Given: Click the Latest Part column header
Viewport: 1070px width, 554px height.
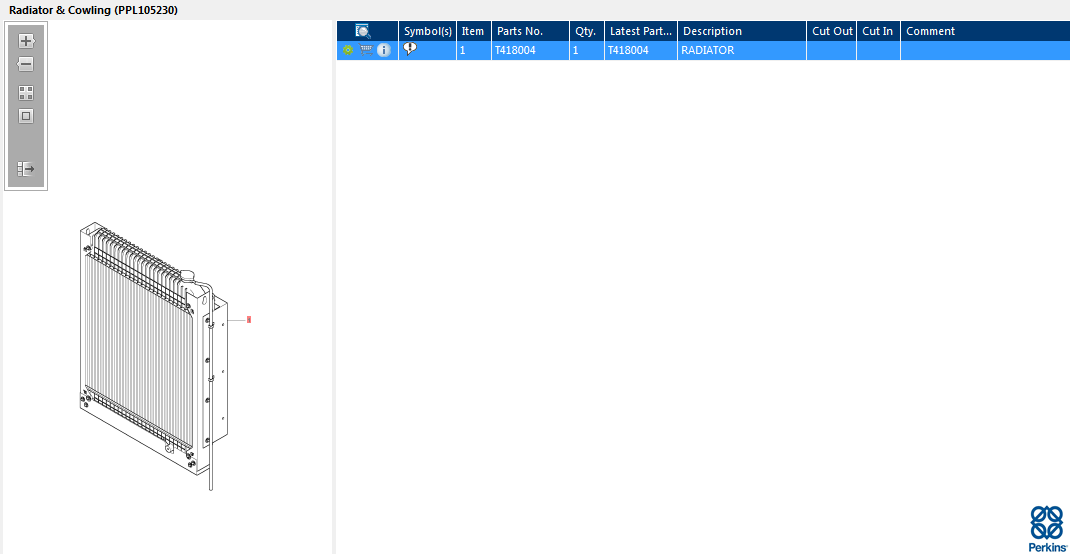Looking at the screenshot, I should click(x=641, y=31).
